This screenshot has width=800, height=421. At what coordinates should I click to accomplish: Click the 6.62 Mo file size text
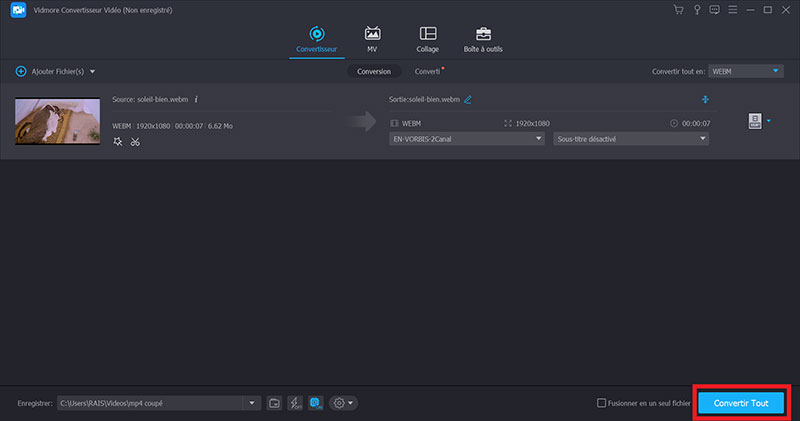point(220,126)
